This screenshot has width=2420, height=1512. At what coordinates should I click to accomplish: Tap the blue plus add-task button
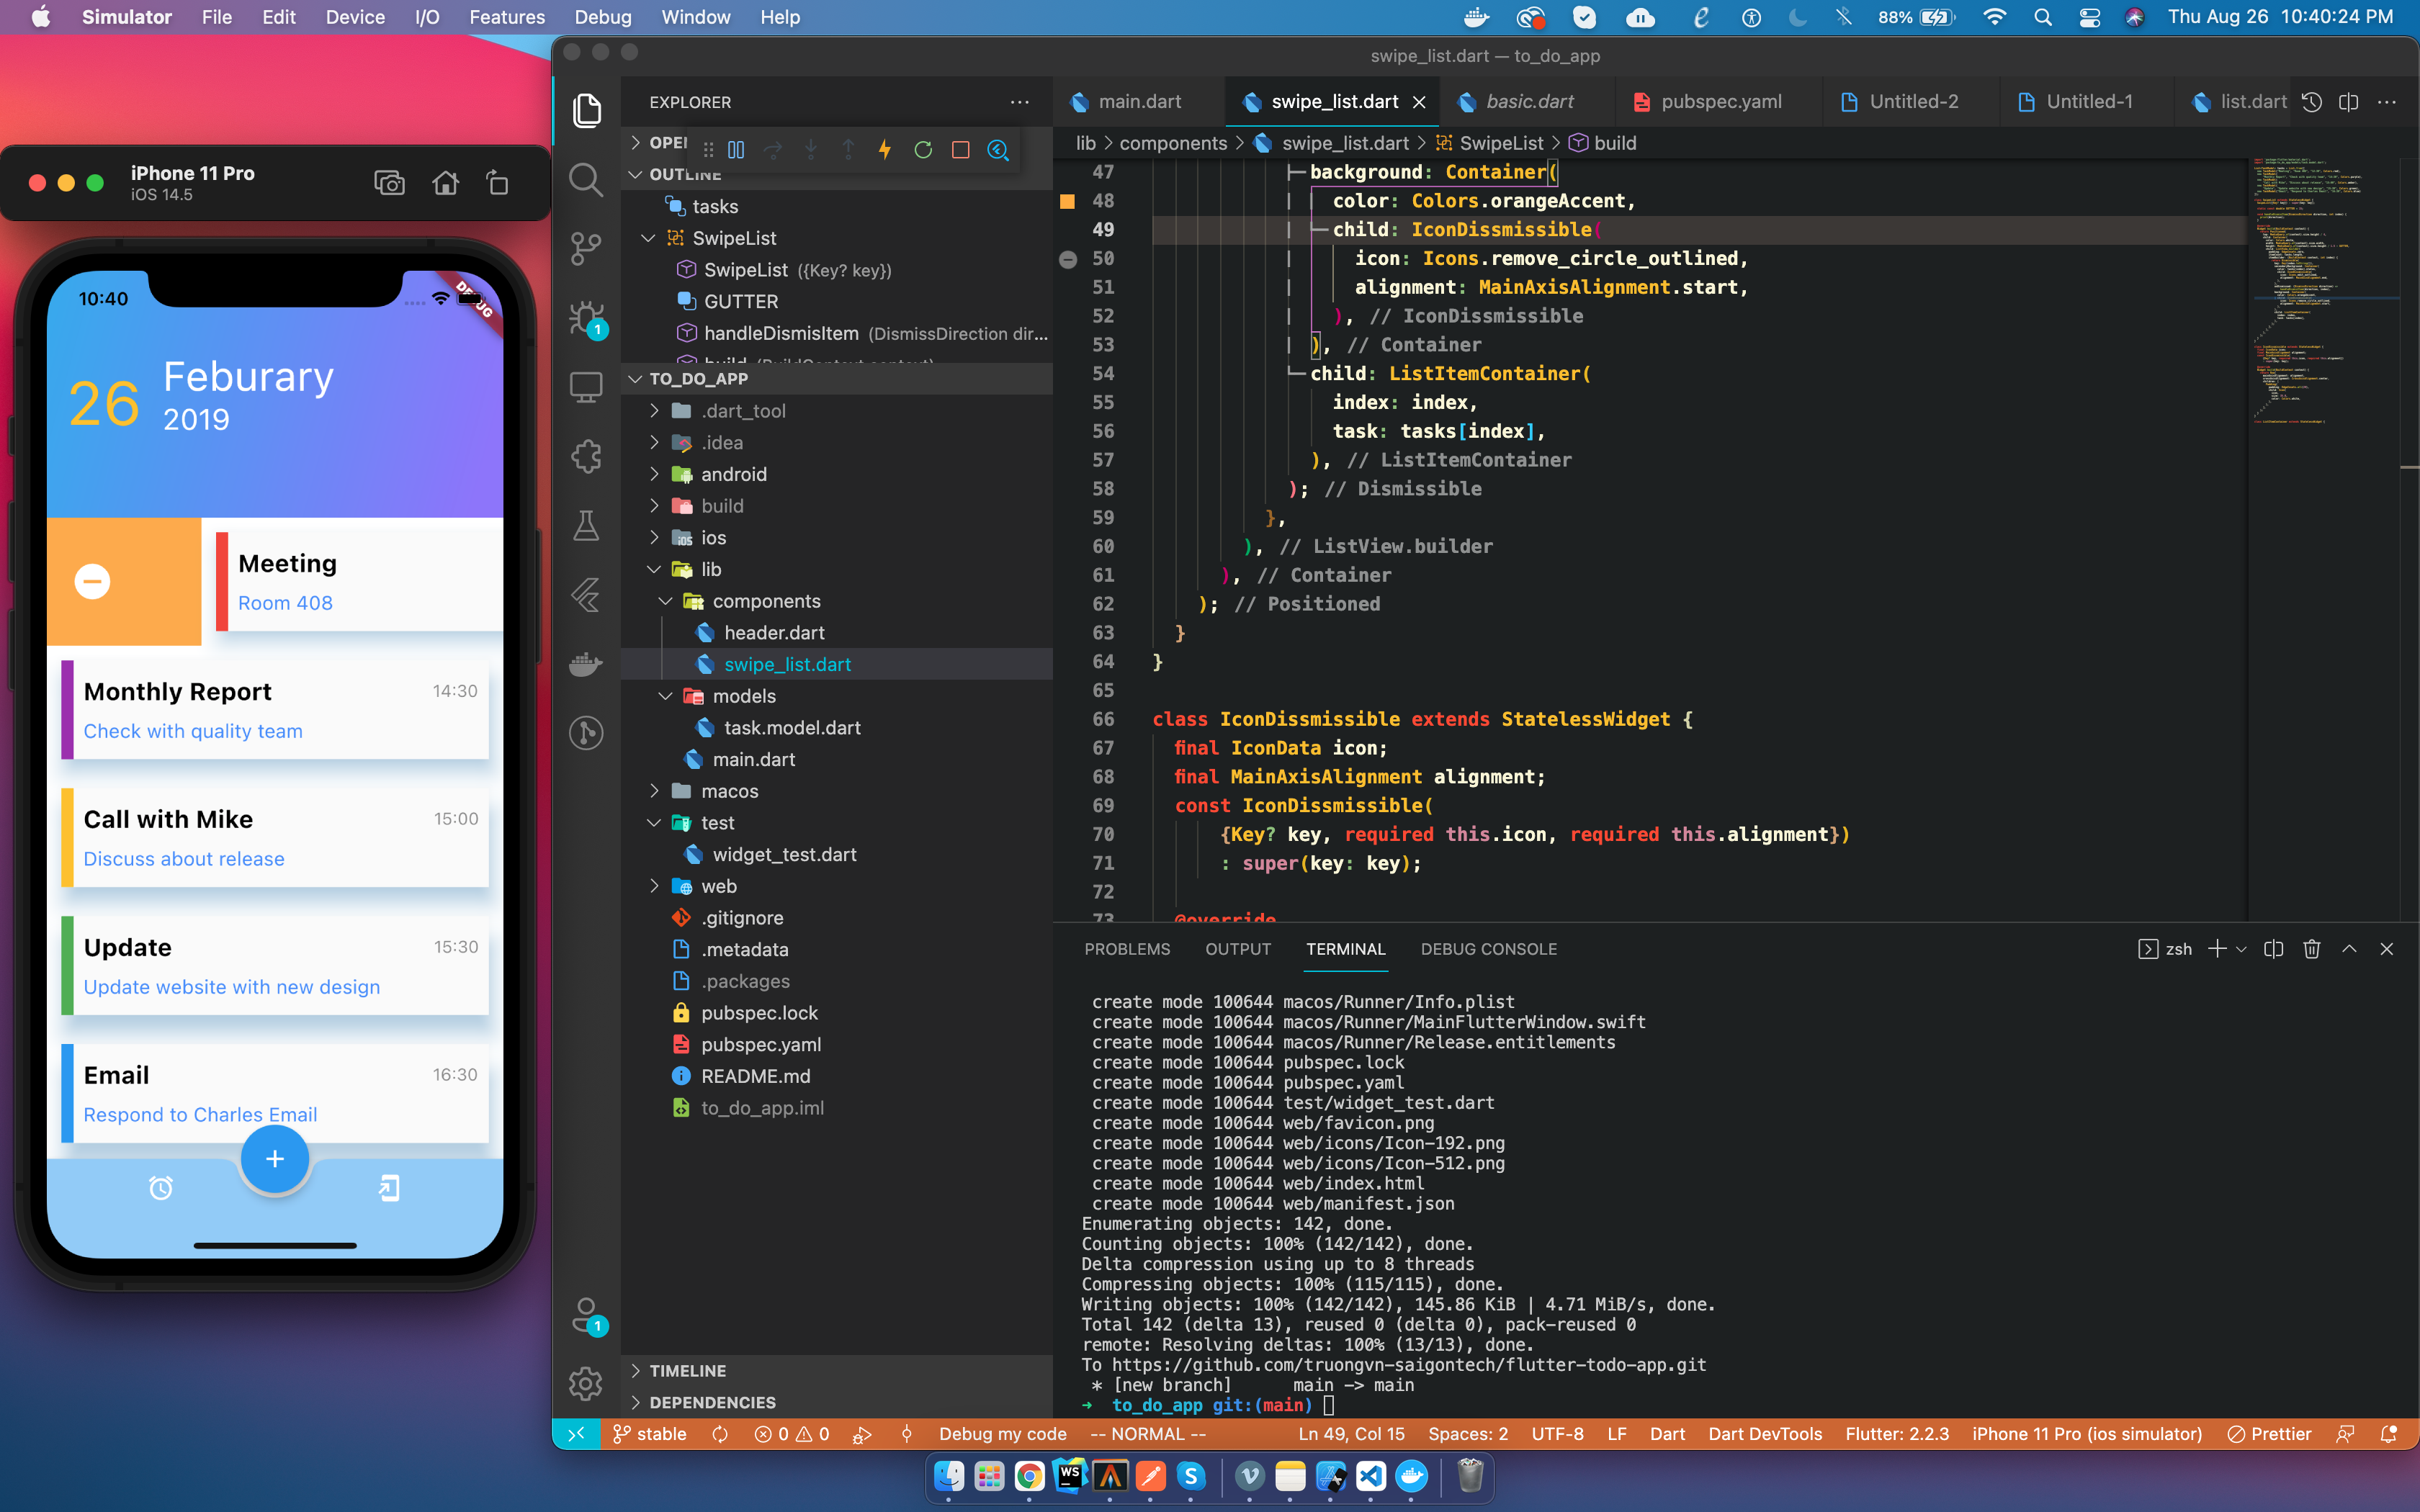click(275, 1159)
